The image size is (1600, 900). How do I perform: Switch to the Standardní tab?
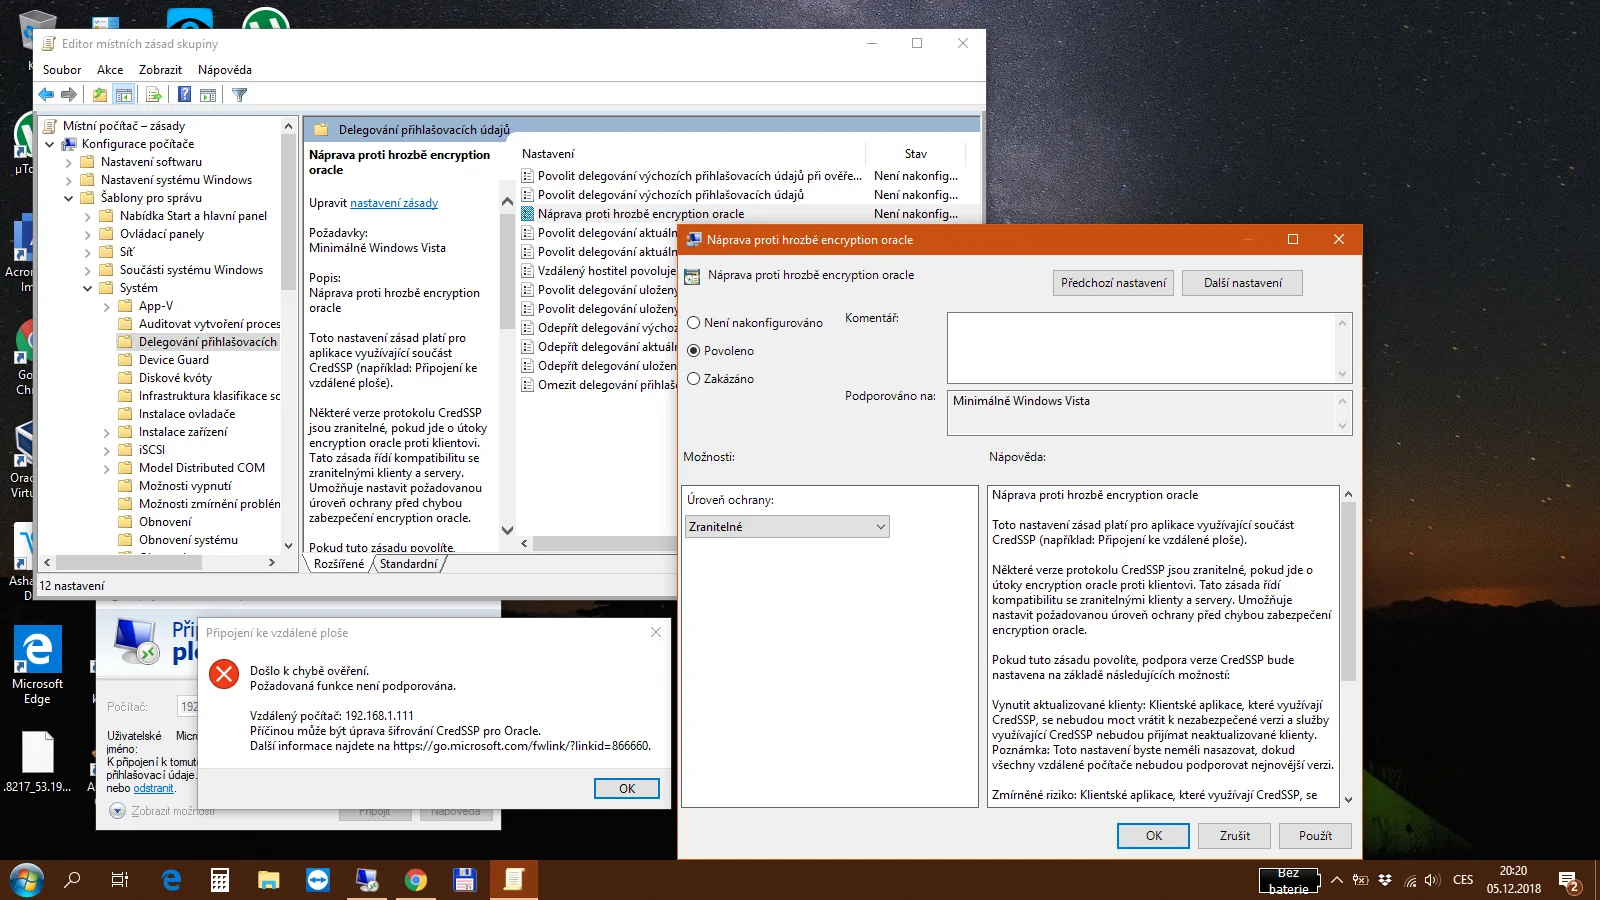coord(408,564)
